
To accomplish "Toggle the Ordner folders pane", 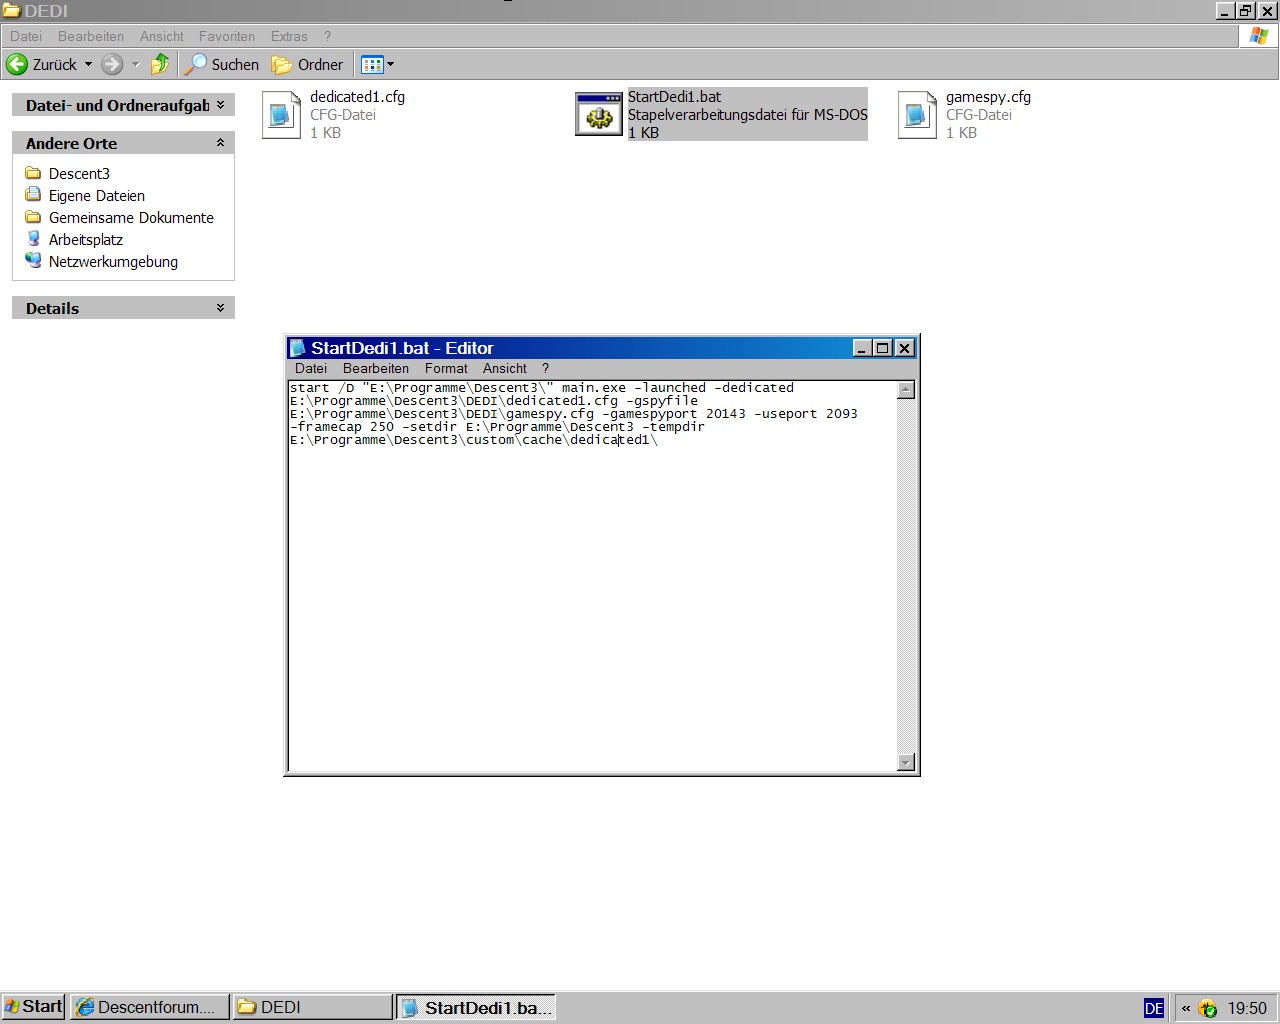I will coord(307,64).
